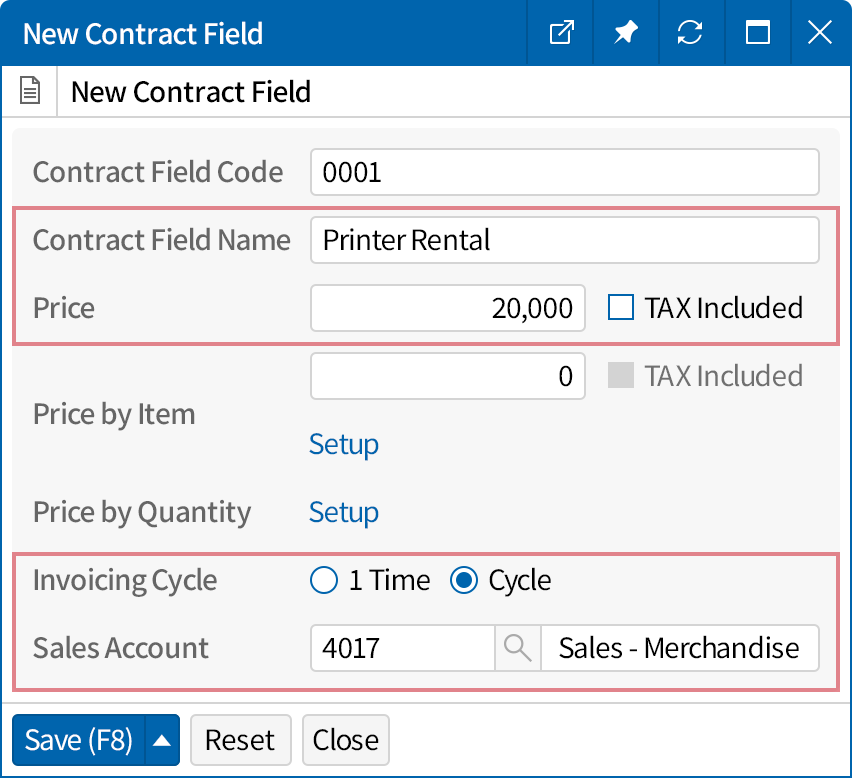Focus the Contract Field Name text box

[x=564, y=241]
